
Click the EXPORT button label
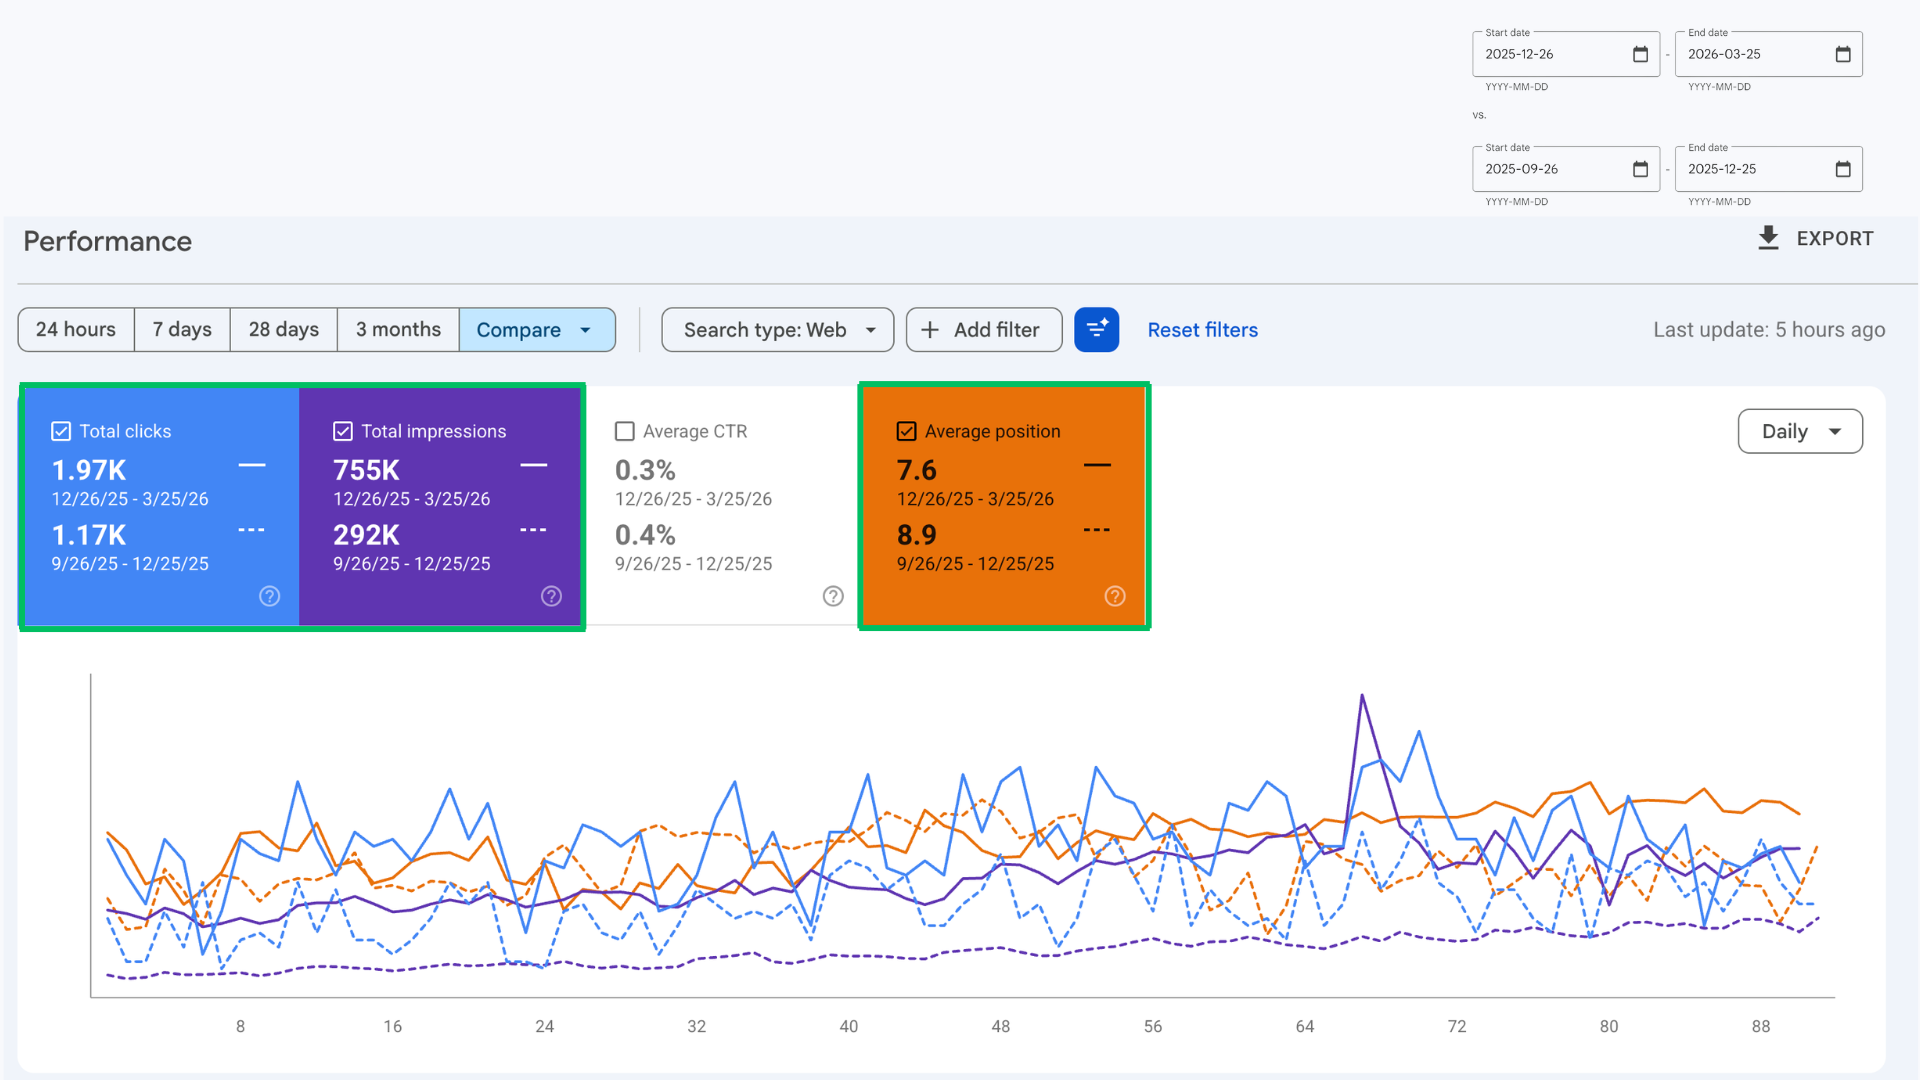pos(1835,239)
